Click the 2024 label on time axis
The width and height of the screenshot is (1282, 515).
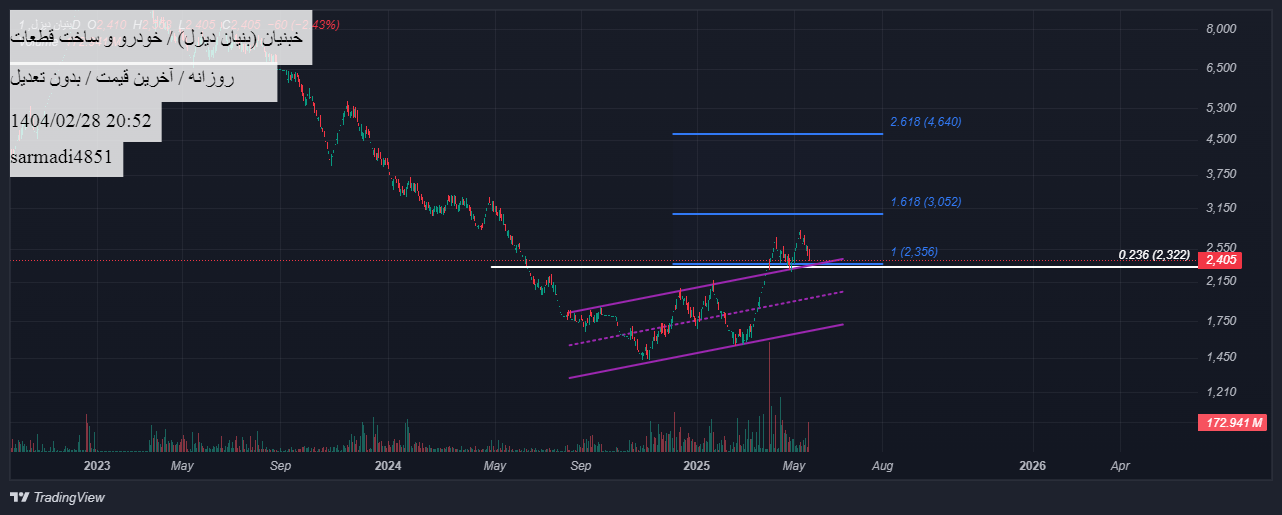(387, 466)
